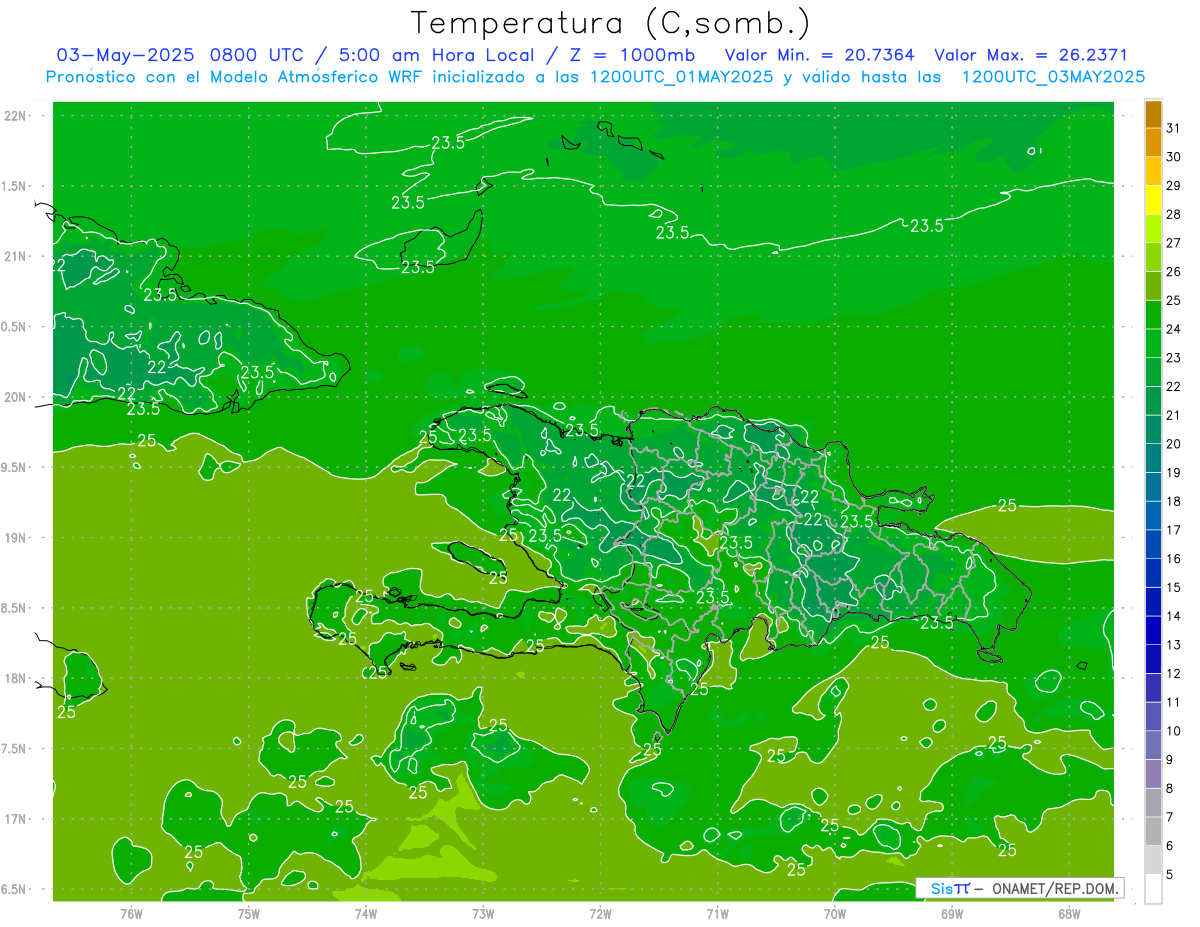Click the legend value "24"
This screenshot has height=927, width=1200.
[1174, 329]
